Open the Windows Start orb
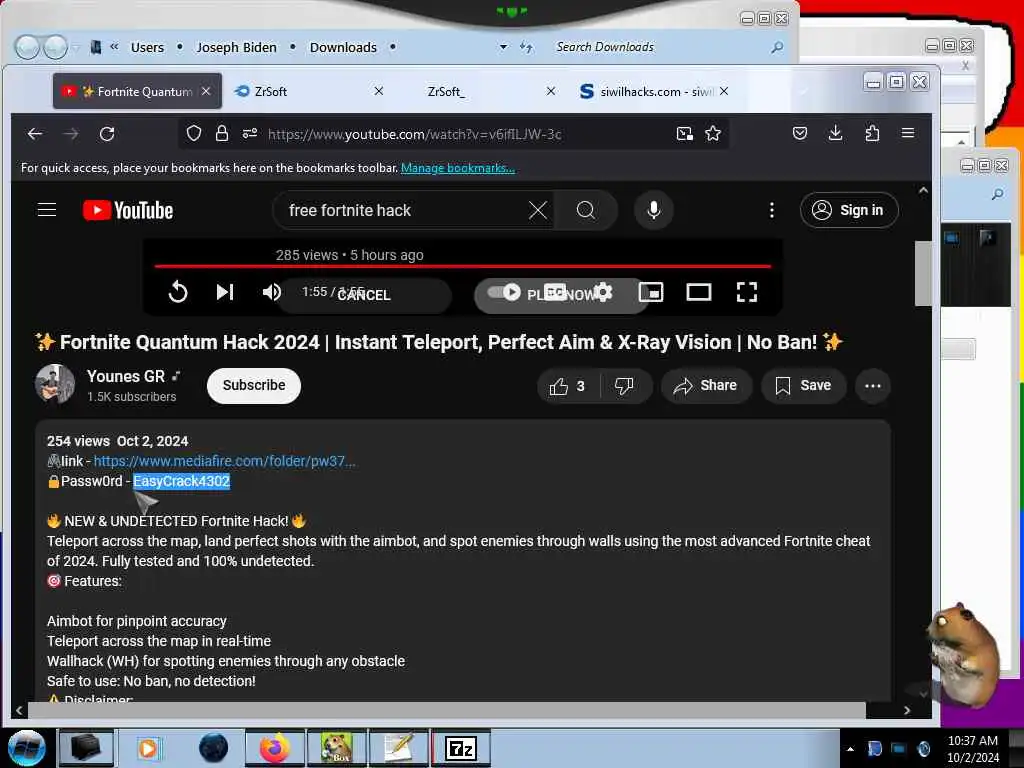Screen dimensions: 1024x768 coord(27,748)
